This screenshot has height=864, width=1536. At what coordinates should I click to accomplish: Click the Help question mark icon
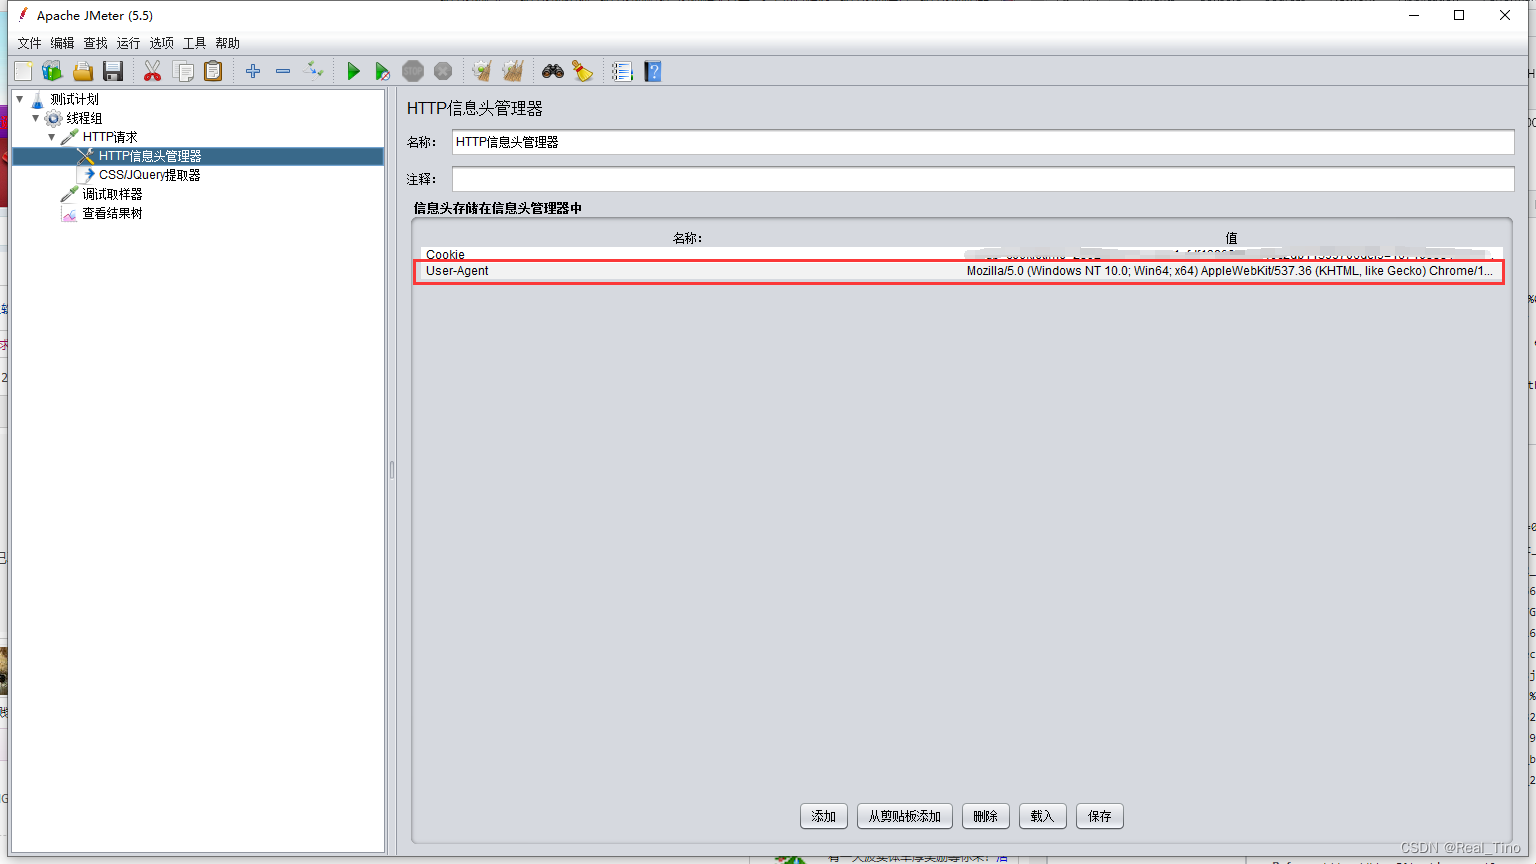[x=652, y=71]
